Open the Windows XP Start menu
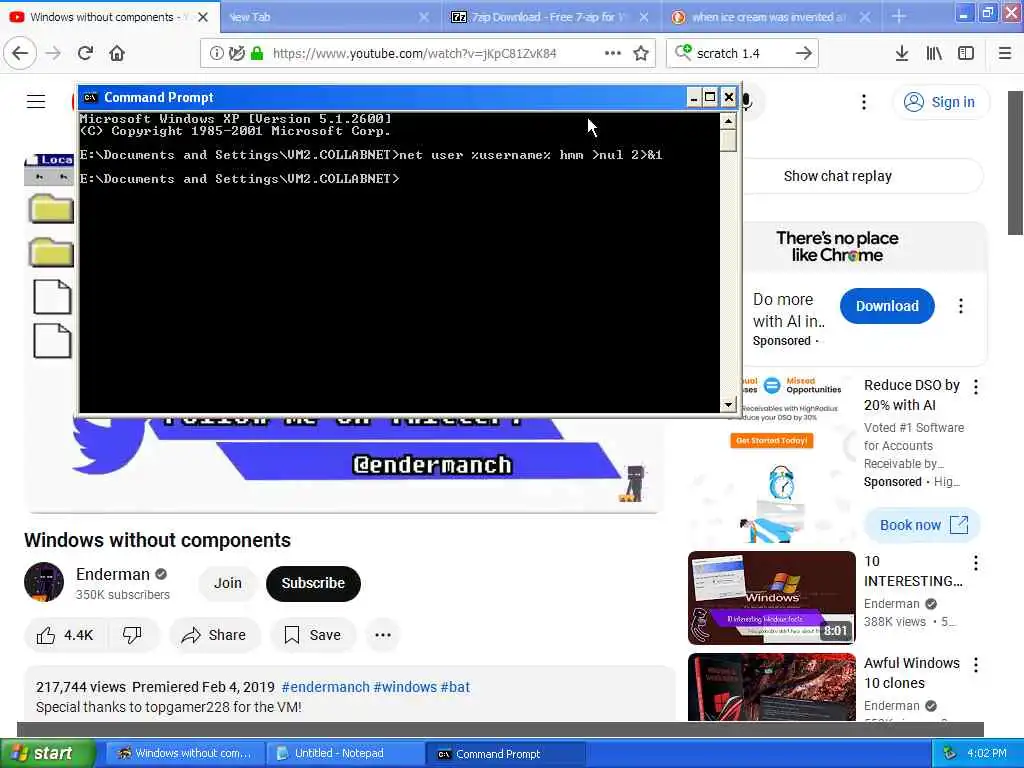Image resolution: width=1024 pixels, height=768 pixels. [x=48, y=753]
